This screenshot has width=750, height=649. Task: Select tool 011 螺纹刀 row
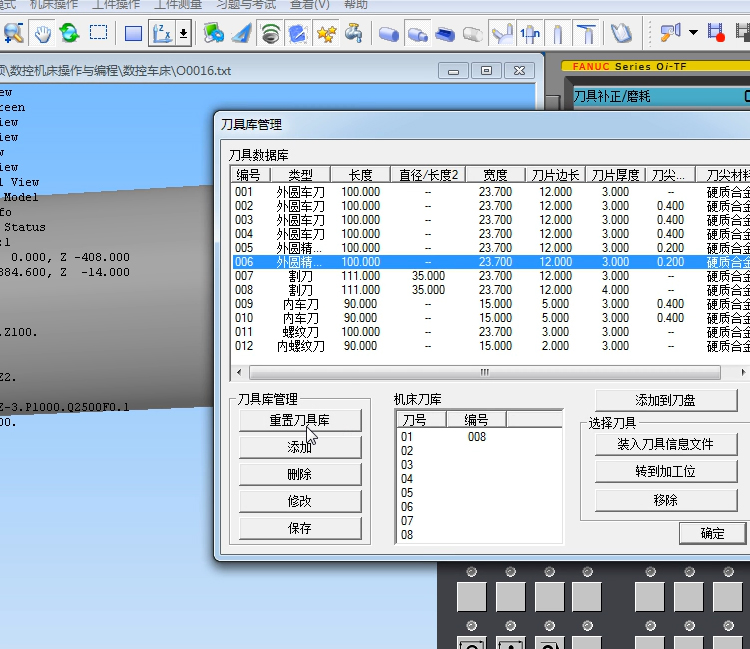coord(490,332)
